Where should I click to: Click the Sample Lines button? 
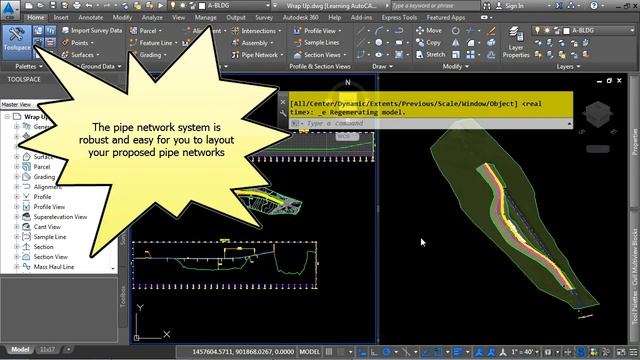pos(317,42)
